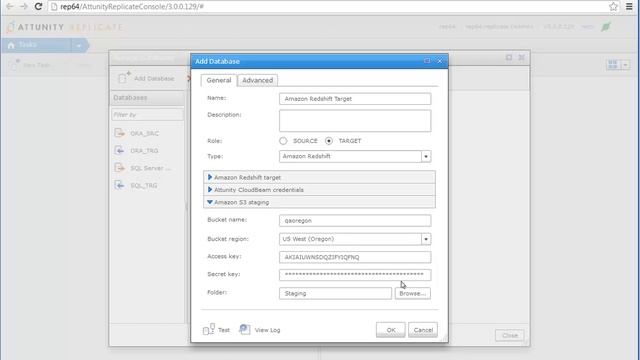Click the Bucket name field
This screenshot has width=640, height=360.
click(355, 220)
